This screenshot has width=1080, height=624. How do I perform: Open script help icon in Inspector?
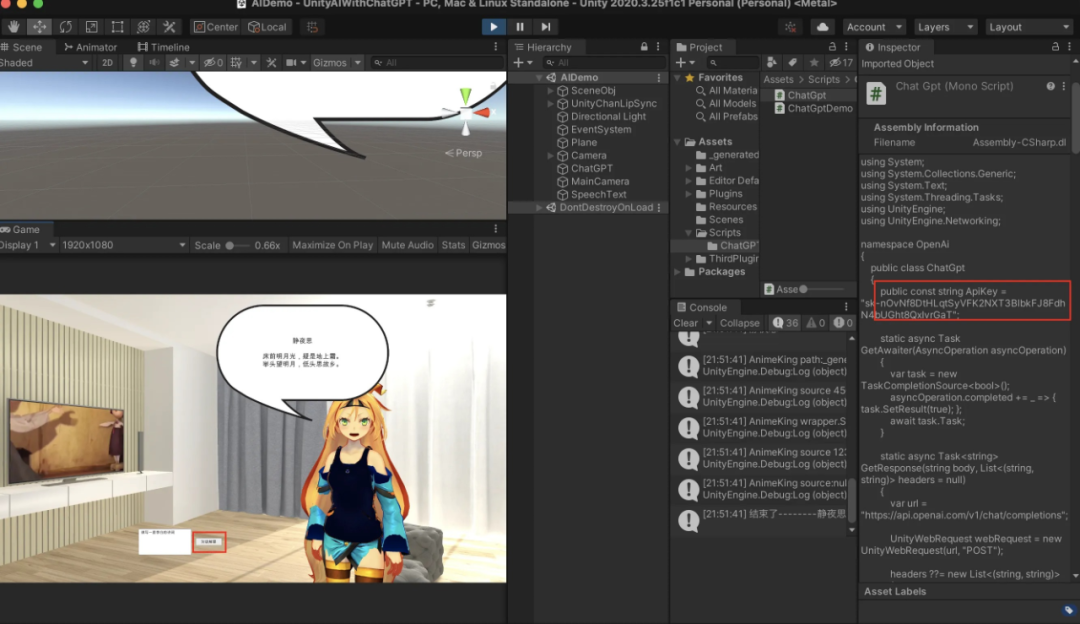pyautogui.click(x=1050, y=86)
